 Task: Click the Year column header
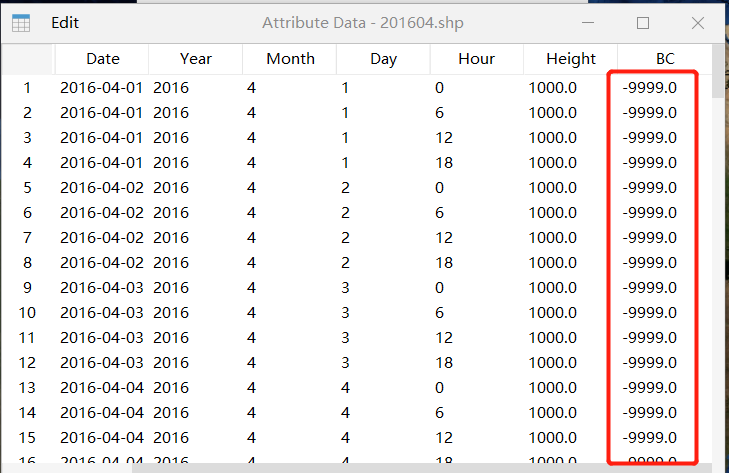[x=196, y=59]
